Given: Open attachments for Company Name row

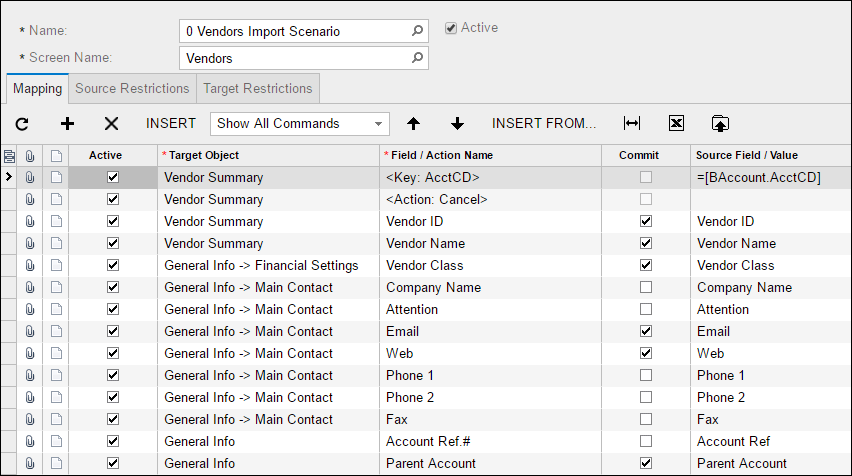Looking at the screenshot, I should pyautogui.click(x=30, y=287).
